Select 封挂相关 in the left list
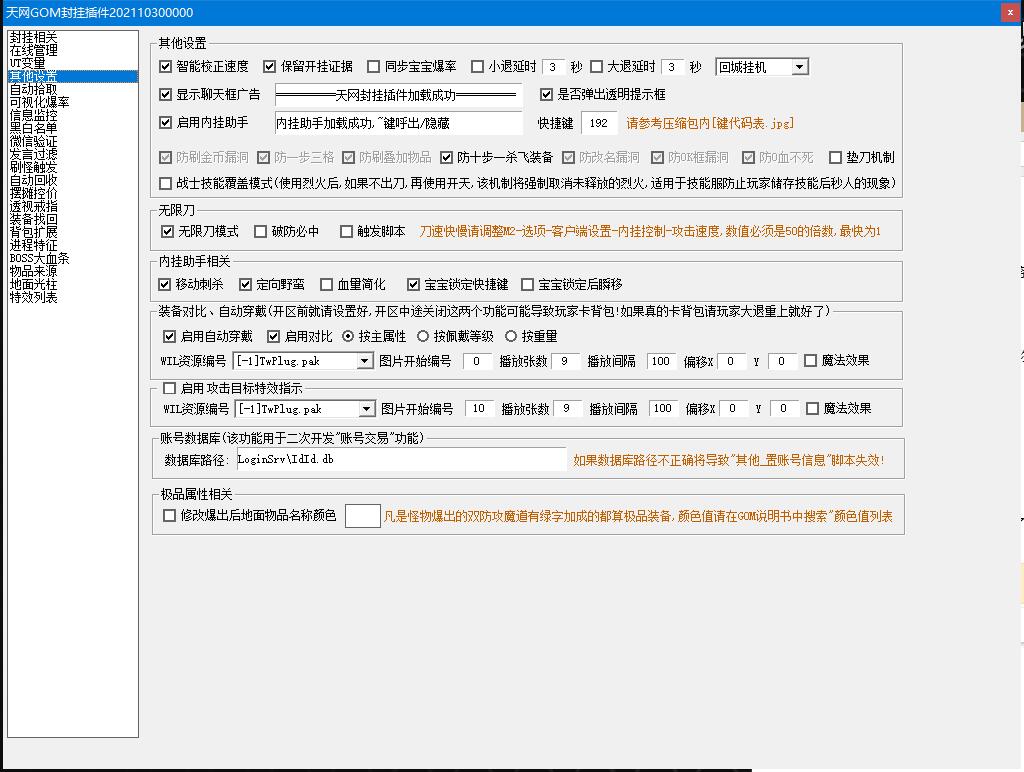Viewport: 1024px width, 772px height. (x=33, y=37)
